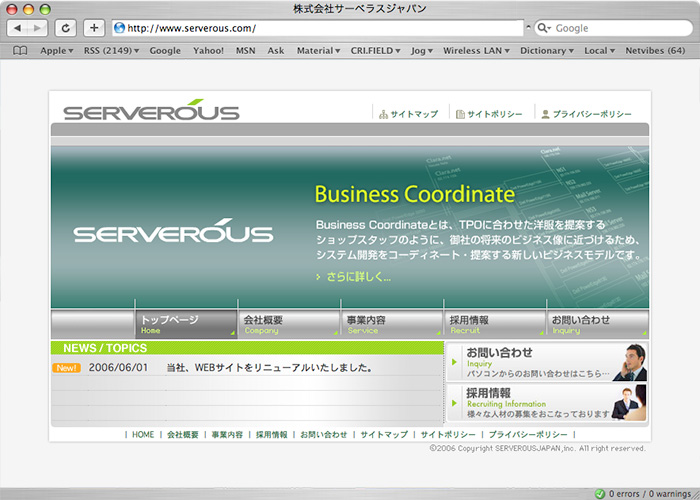Follow the さらに詳しく... link in the banner

(358, 277)
